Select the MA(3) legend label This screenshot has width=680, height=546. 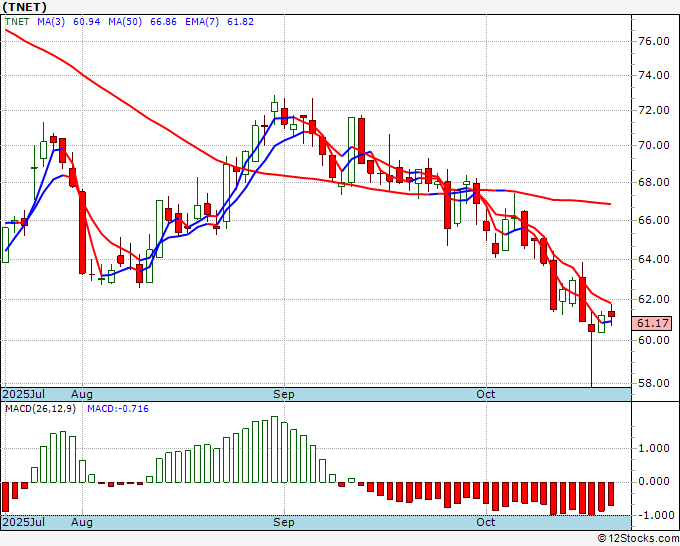[x=51, y=22]
